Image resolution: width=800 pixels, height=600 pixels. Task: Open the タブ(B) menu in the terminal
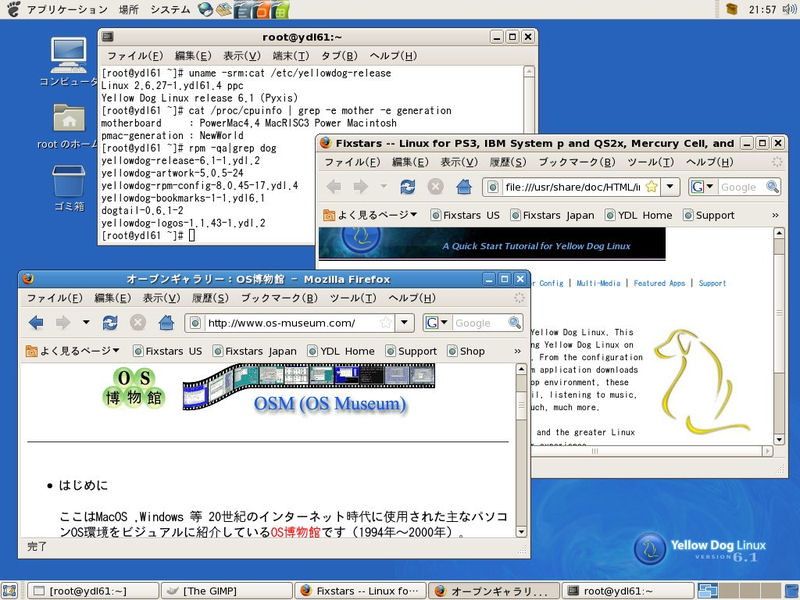tap(338, 56)
